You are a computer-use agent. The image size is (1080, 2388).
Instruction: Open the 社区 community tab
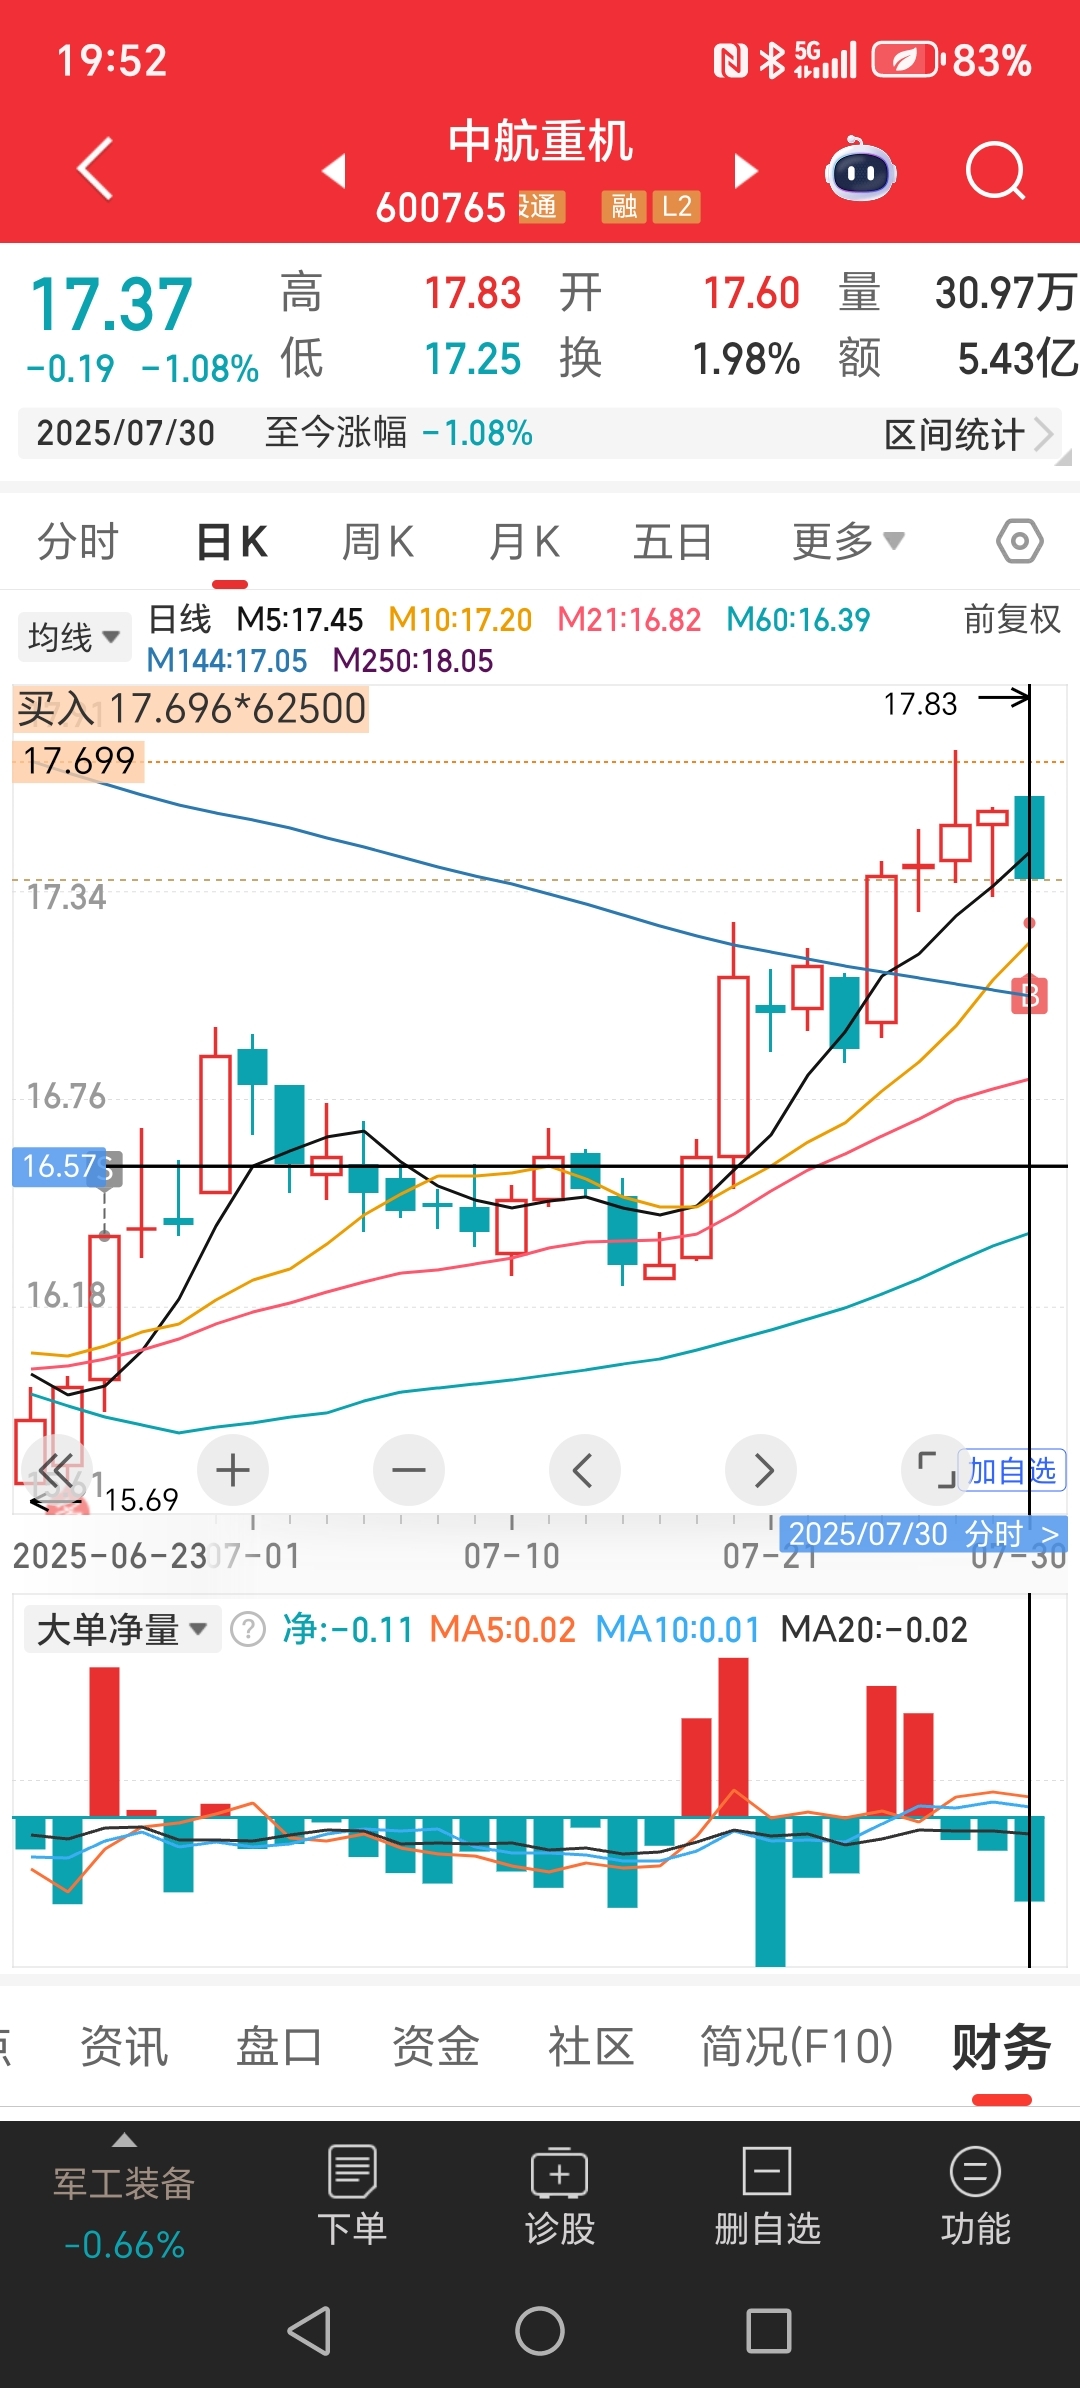click(x=591, y=2046)
